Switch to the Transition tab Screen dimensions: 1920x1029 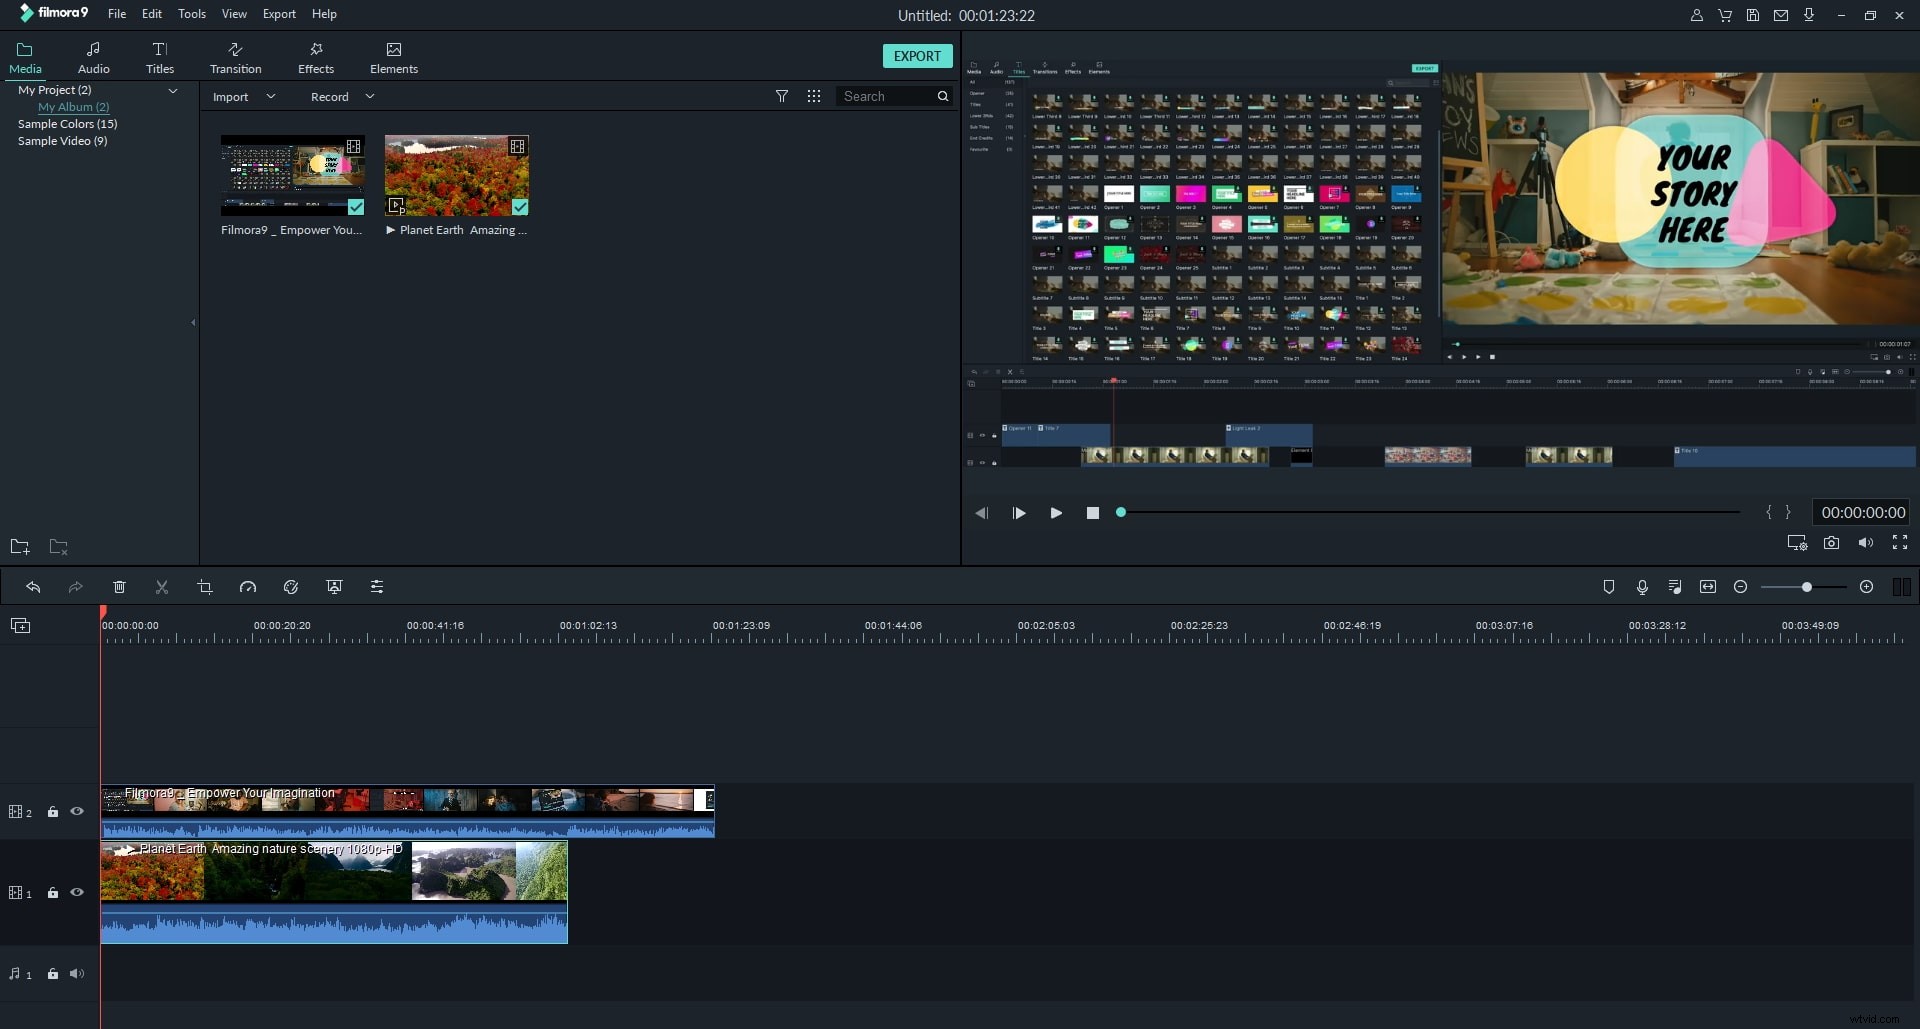235,58
